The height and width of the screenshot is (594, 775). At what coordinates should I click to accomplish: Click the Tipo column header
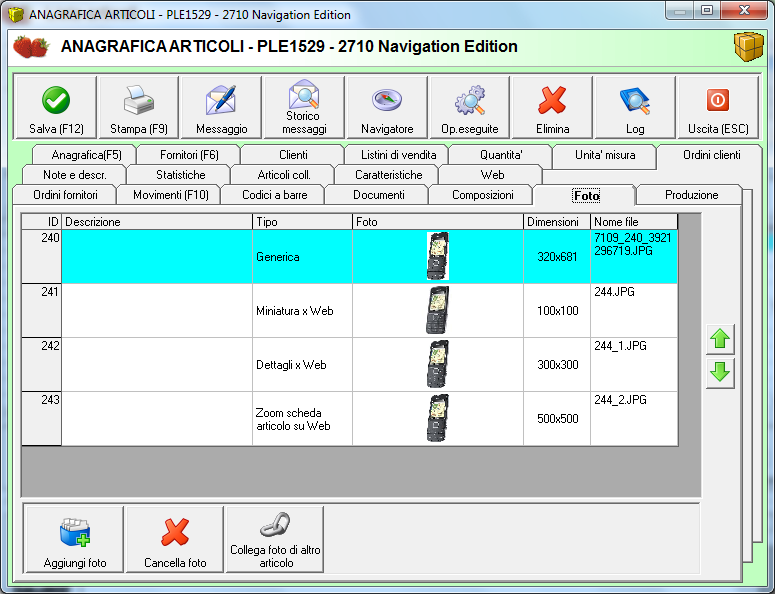pyautogui.click(x=302, y=222)
